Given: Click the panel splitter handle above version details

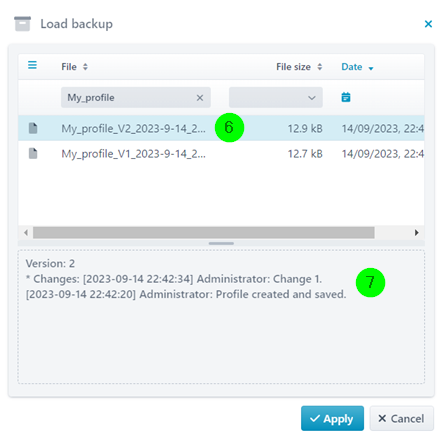Looking at the screenshot, I should [221, 243].
